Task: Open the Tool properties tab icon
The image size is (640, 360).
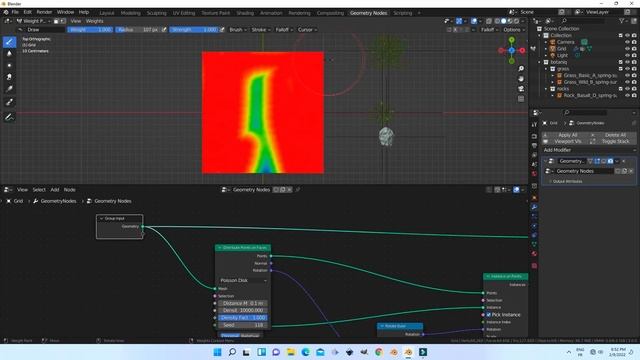Action: pyautogui.click(x=534, y=124)
